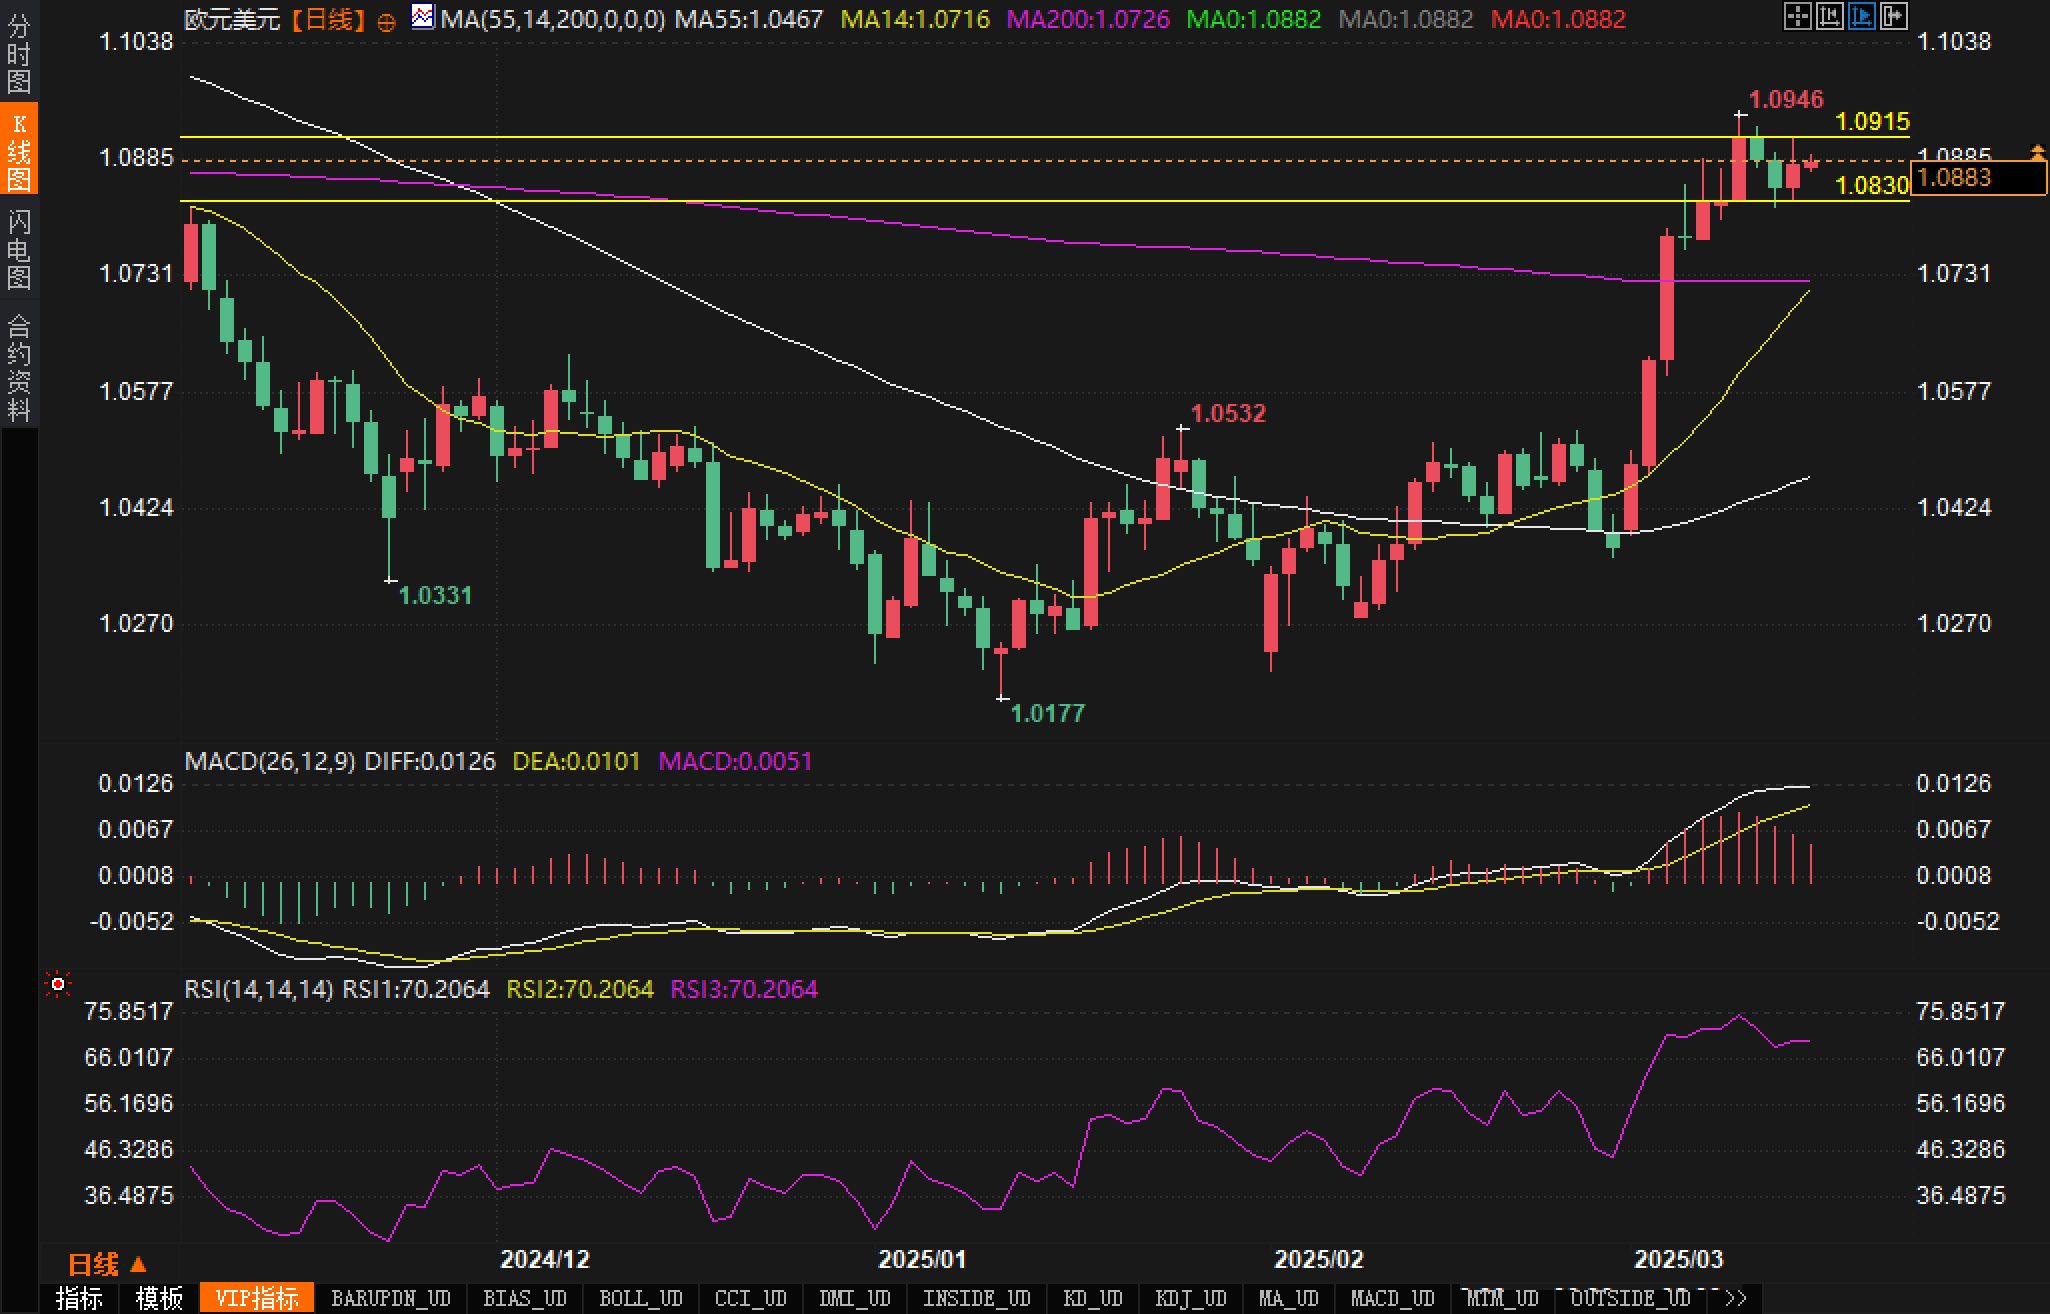This screenshot has height=1314, width=2050.
Task: Click the RSI2:70.2064 yellow label
Action: pos(580,989)
